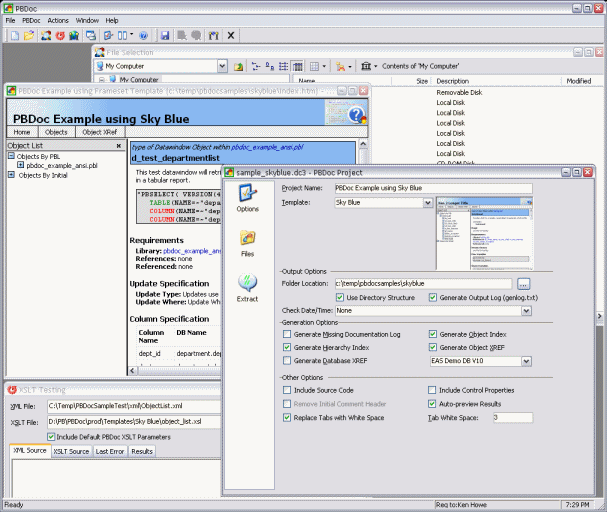Click the Project Name input field

coord(433,187)
